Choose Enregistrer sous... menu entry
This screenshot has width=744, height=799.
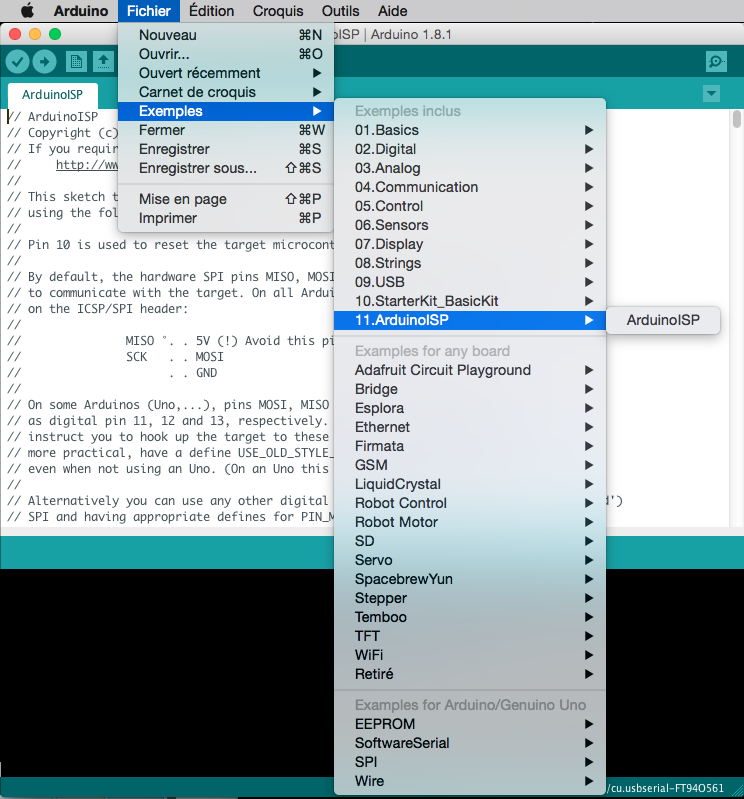click(226, 168)
